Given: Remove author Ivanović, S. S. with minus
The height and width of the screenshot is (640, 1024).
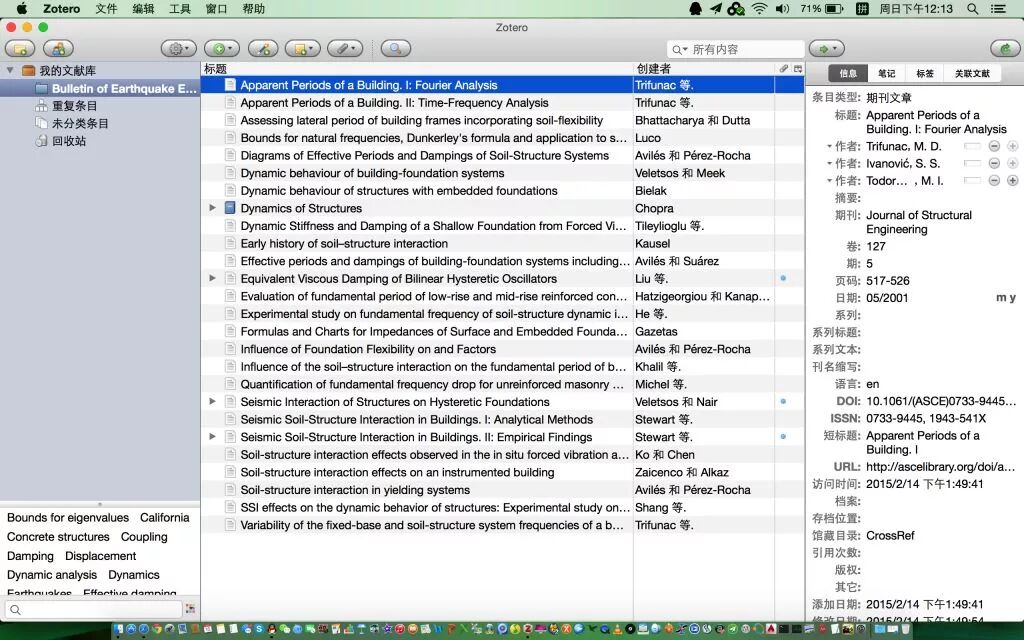Looking at the screenshot, I should [994, 163].
